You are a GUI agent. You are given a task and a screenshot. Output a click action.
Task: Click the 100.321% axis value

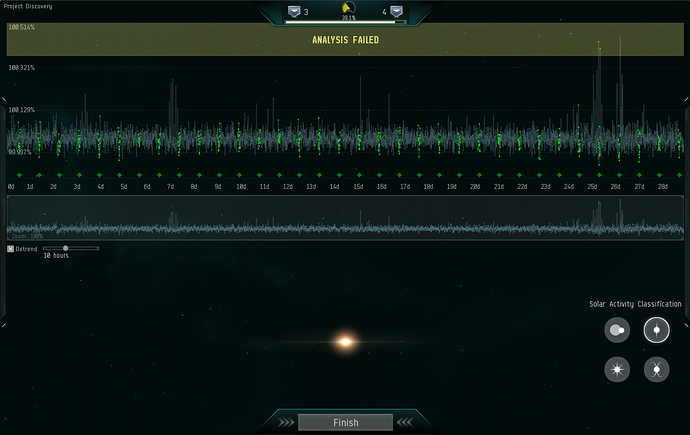pos(22,68)
